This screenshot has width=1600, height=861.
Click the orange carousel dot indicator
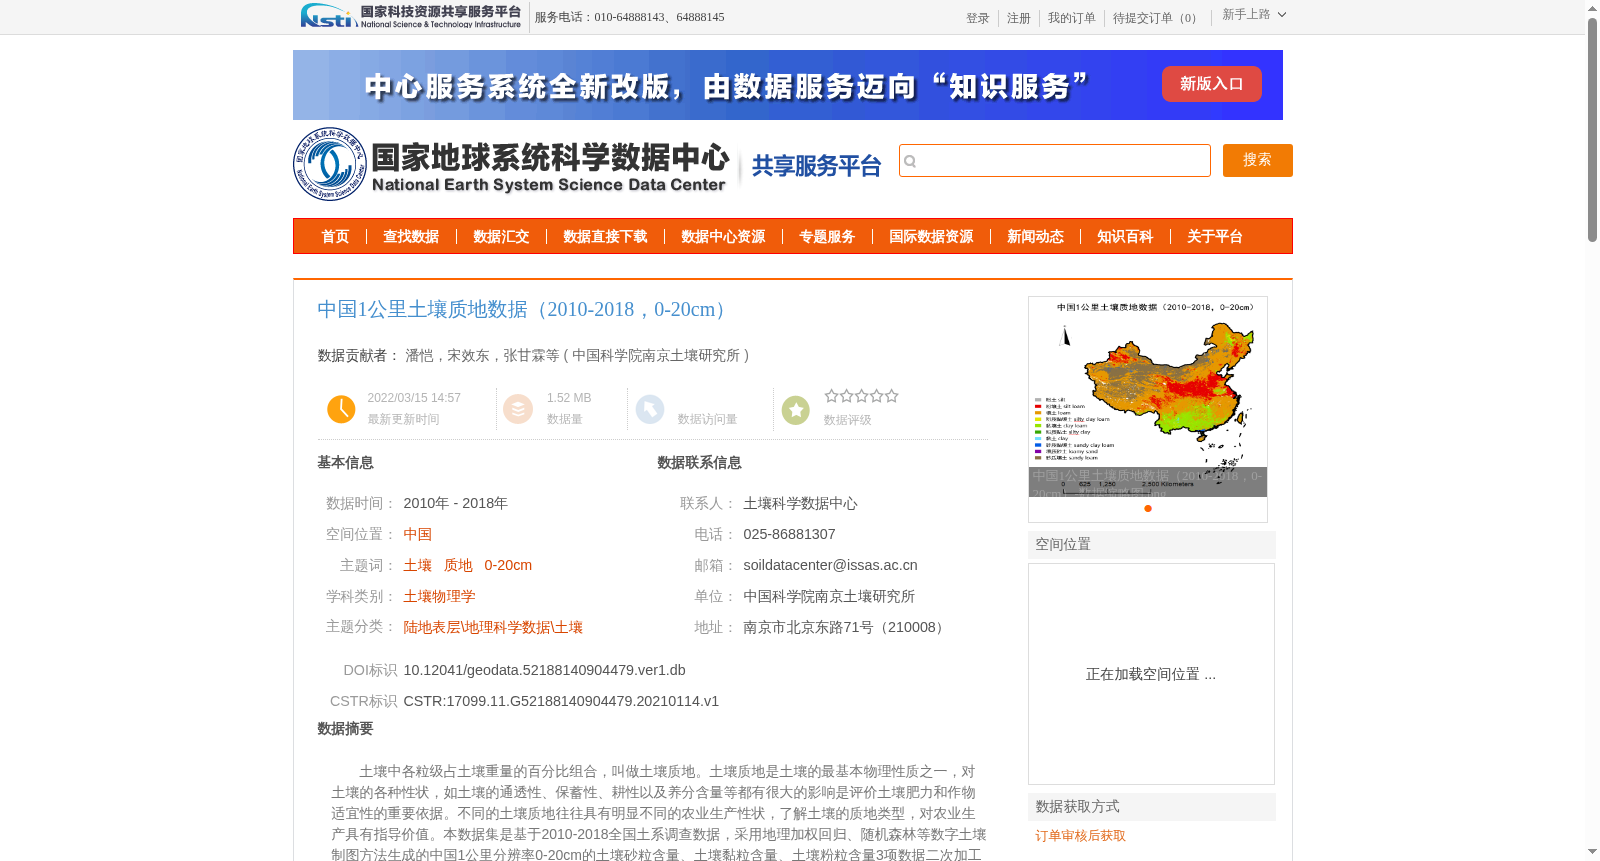coord(1148,508)
